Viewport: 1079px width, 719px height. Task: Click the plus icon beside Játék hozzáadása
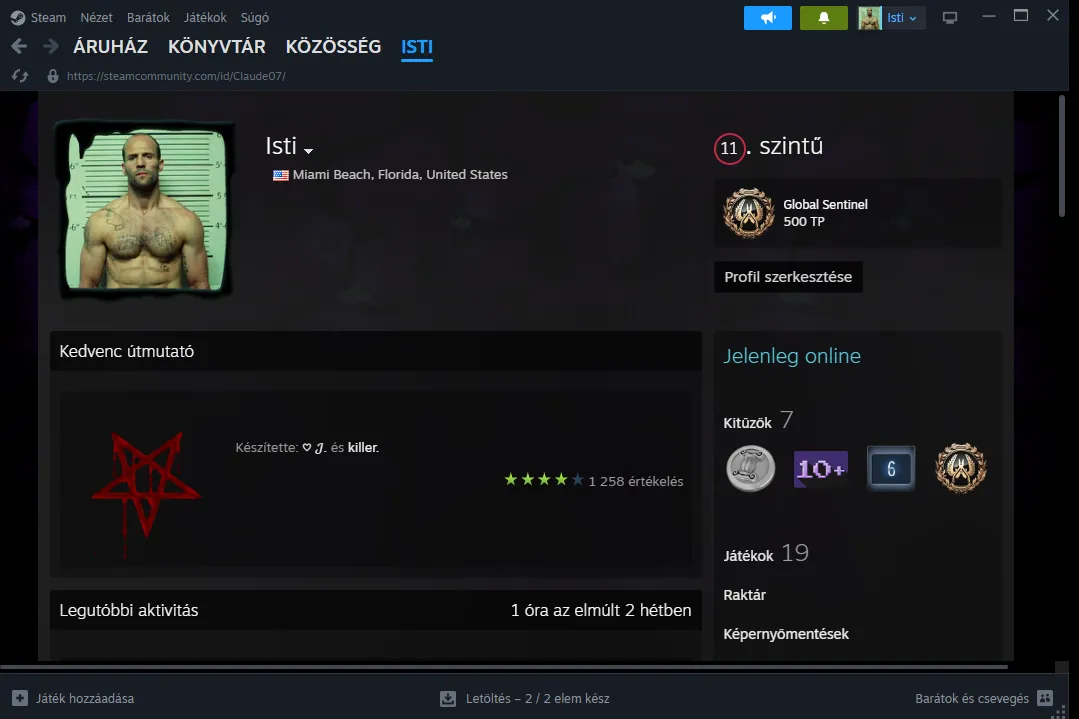20,698
